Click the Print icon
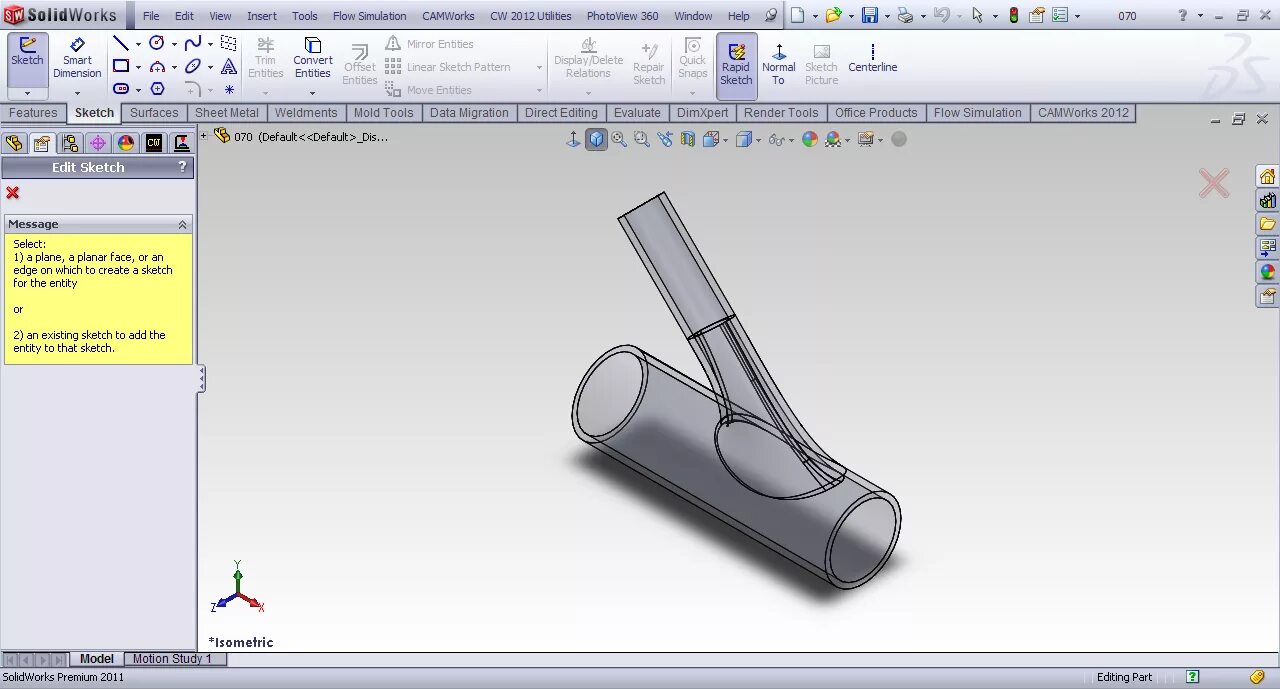Image resolution: width=1280 pixels, height=689 pixels. [x=905, y=15]
